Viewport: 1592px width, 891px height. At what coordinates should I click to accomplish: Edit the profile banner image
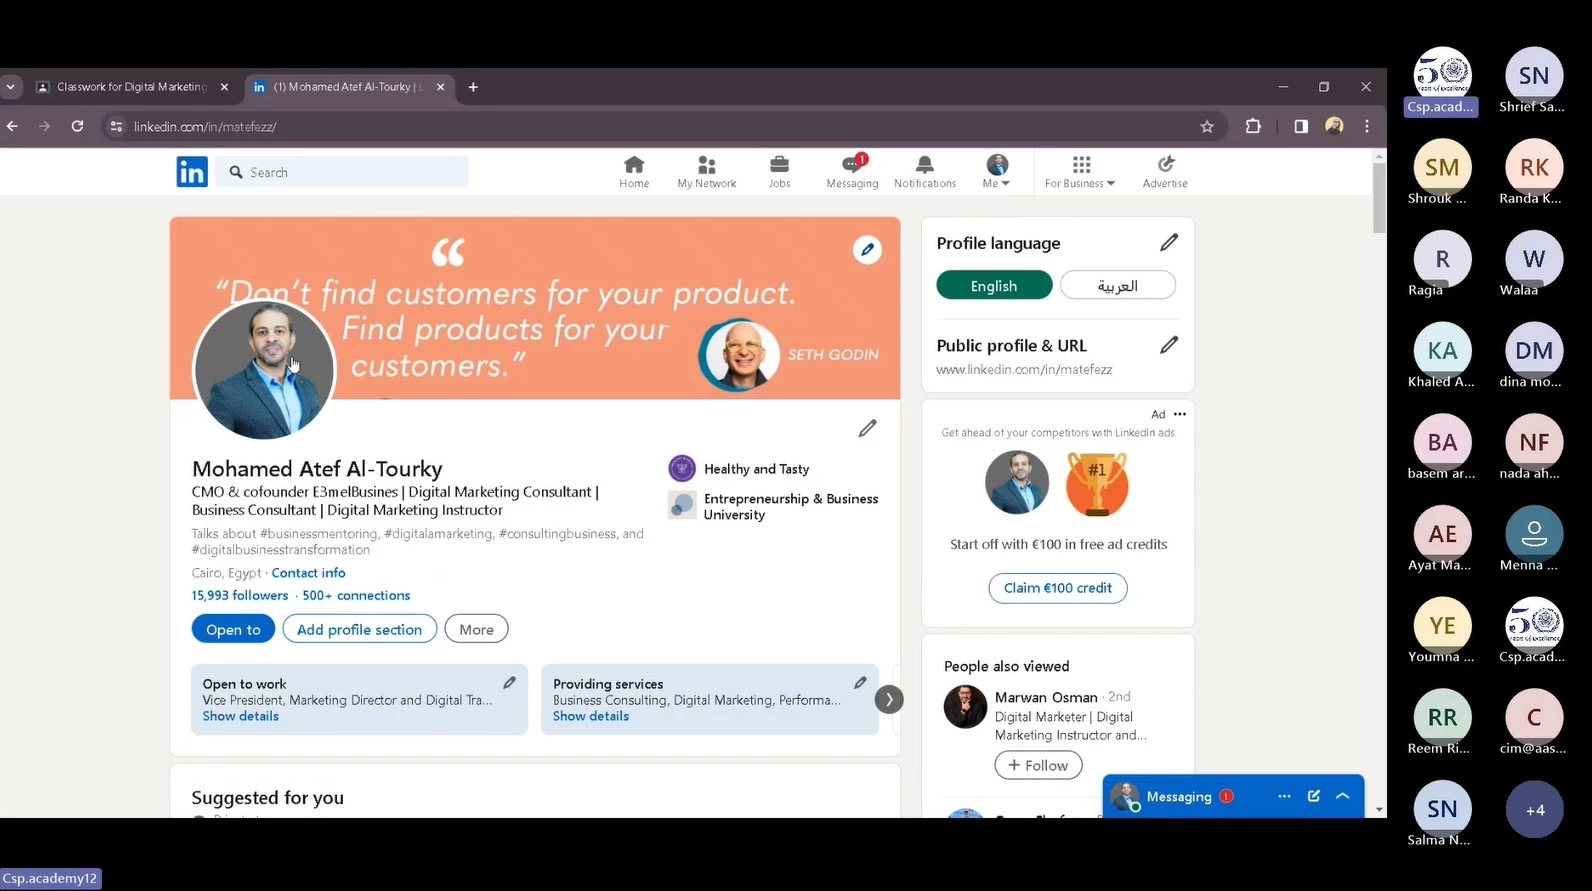pyautogui.click(x=867, y=250)
